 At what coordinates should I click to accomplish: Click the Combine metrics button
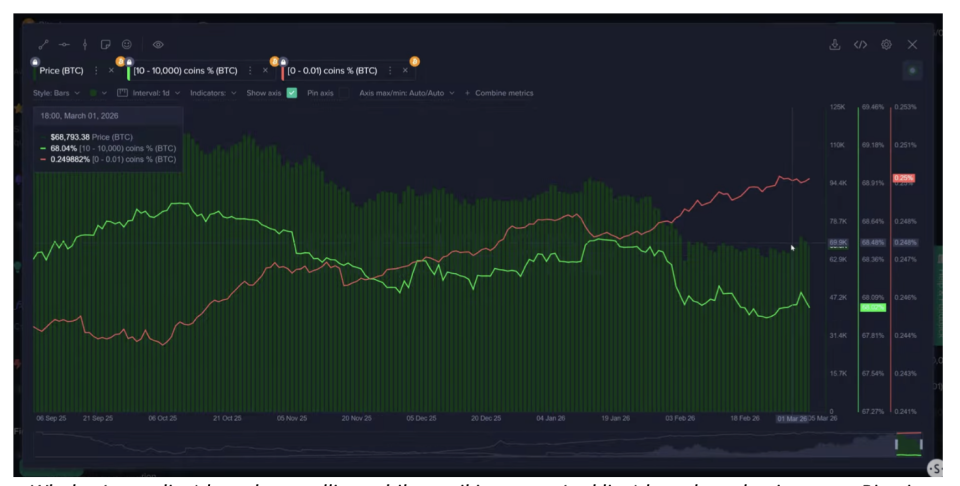(498, 93)
